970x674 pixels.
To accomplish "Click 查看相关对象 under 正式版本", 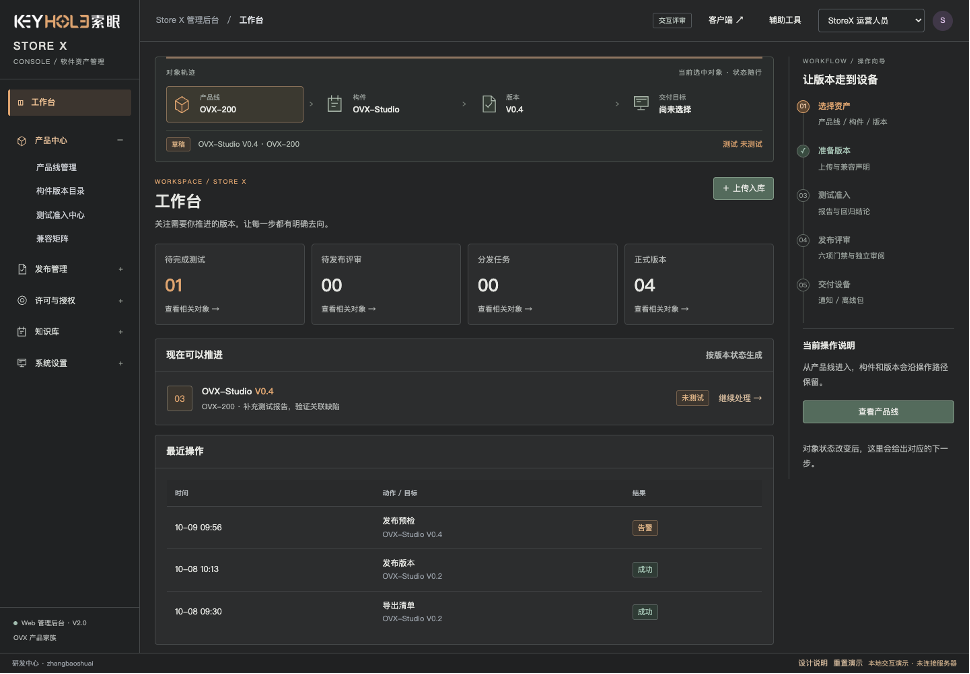I will pos(661,309).
